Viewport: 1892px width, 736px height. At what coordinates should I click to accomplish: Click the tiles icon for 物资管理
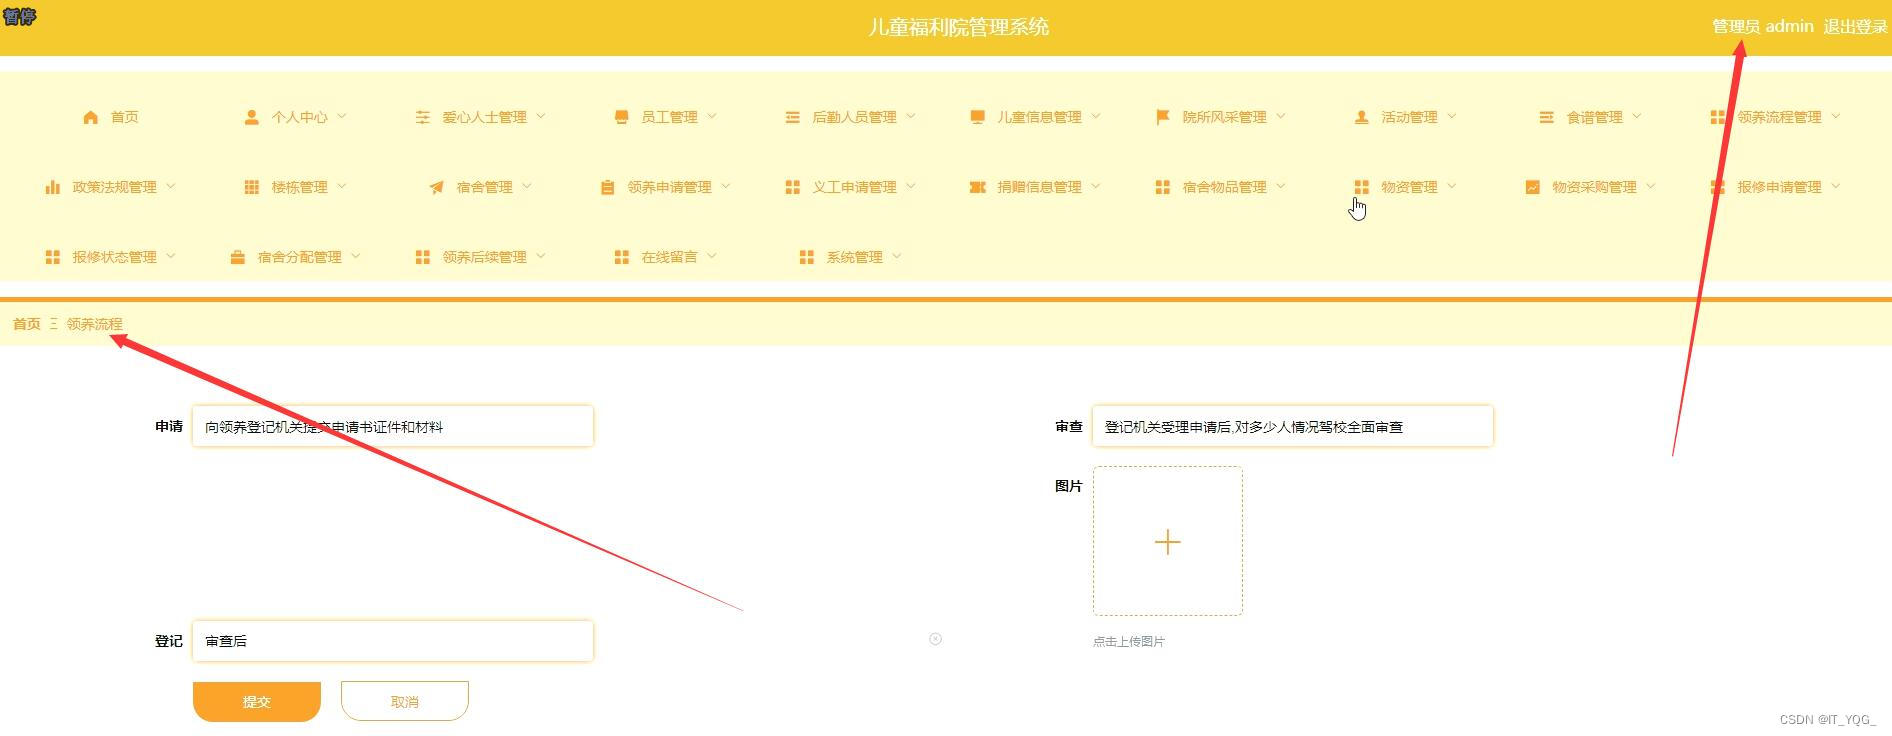1362,187
